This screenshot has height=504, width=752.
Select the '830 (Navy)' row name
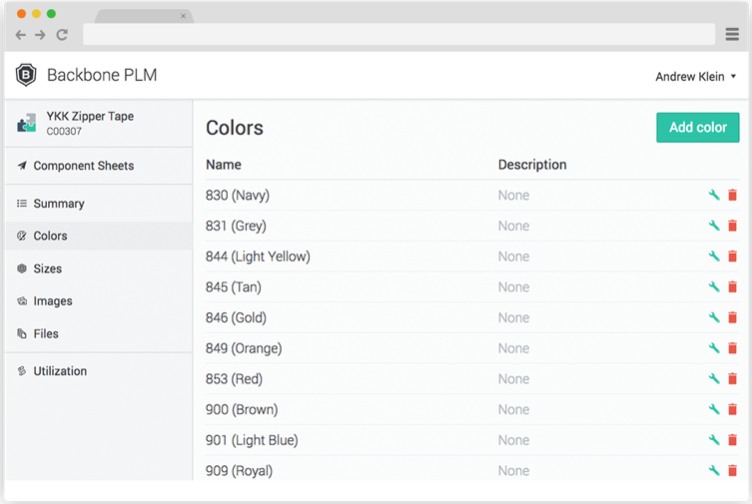(x=237, y=195)
